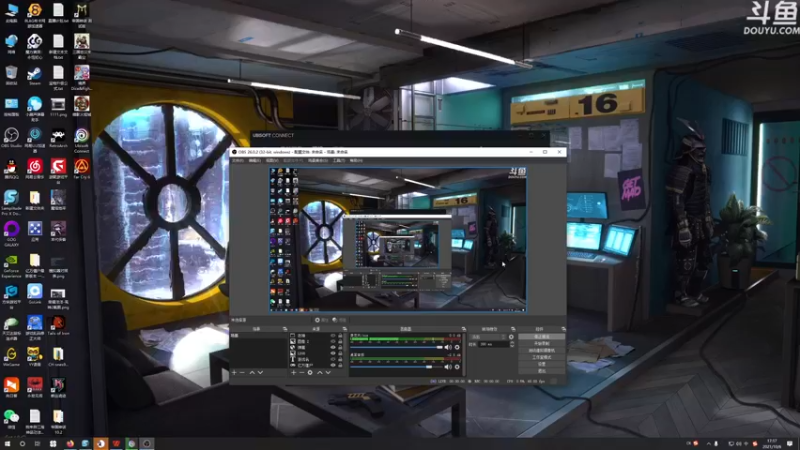
Task: Move scene down in the scenes panel
Action: pyautogui.click(x=260, y=372)
